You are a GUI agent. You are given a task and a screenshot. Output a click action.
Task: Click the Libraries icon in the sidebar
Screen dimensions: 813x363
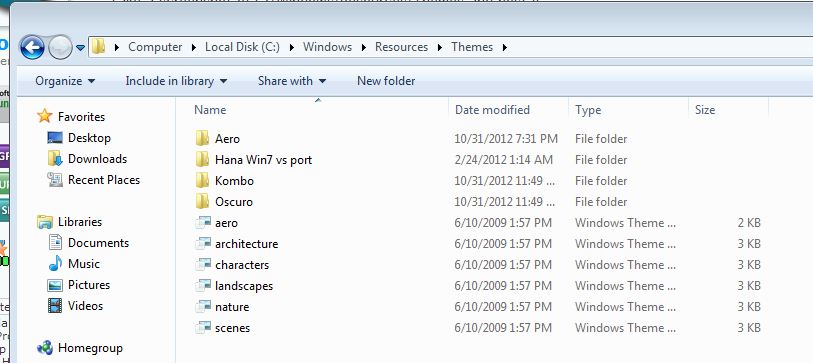pos(45,222)
